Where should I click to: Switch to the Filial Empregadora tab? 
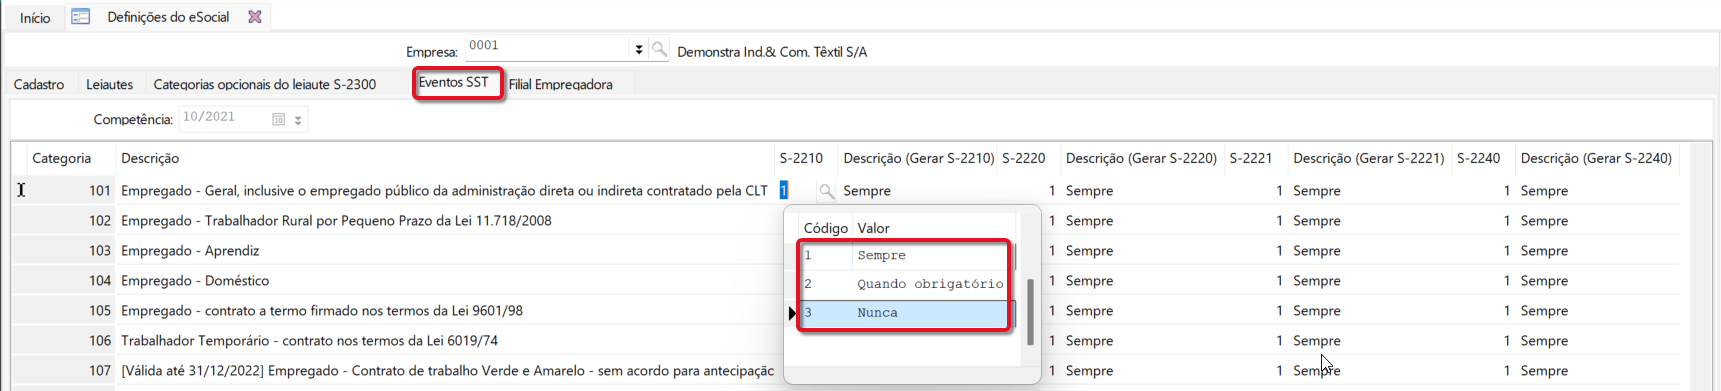point(560,84)
